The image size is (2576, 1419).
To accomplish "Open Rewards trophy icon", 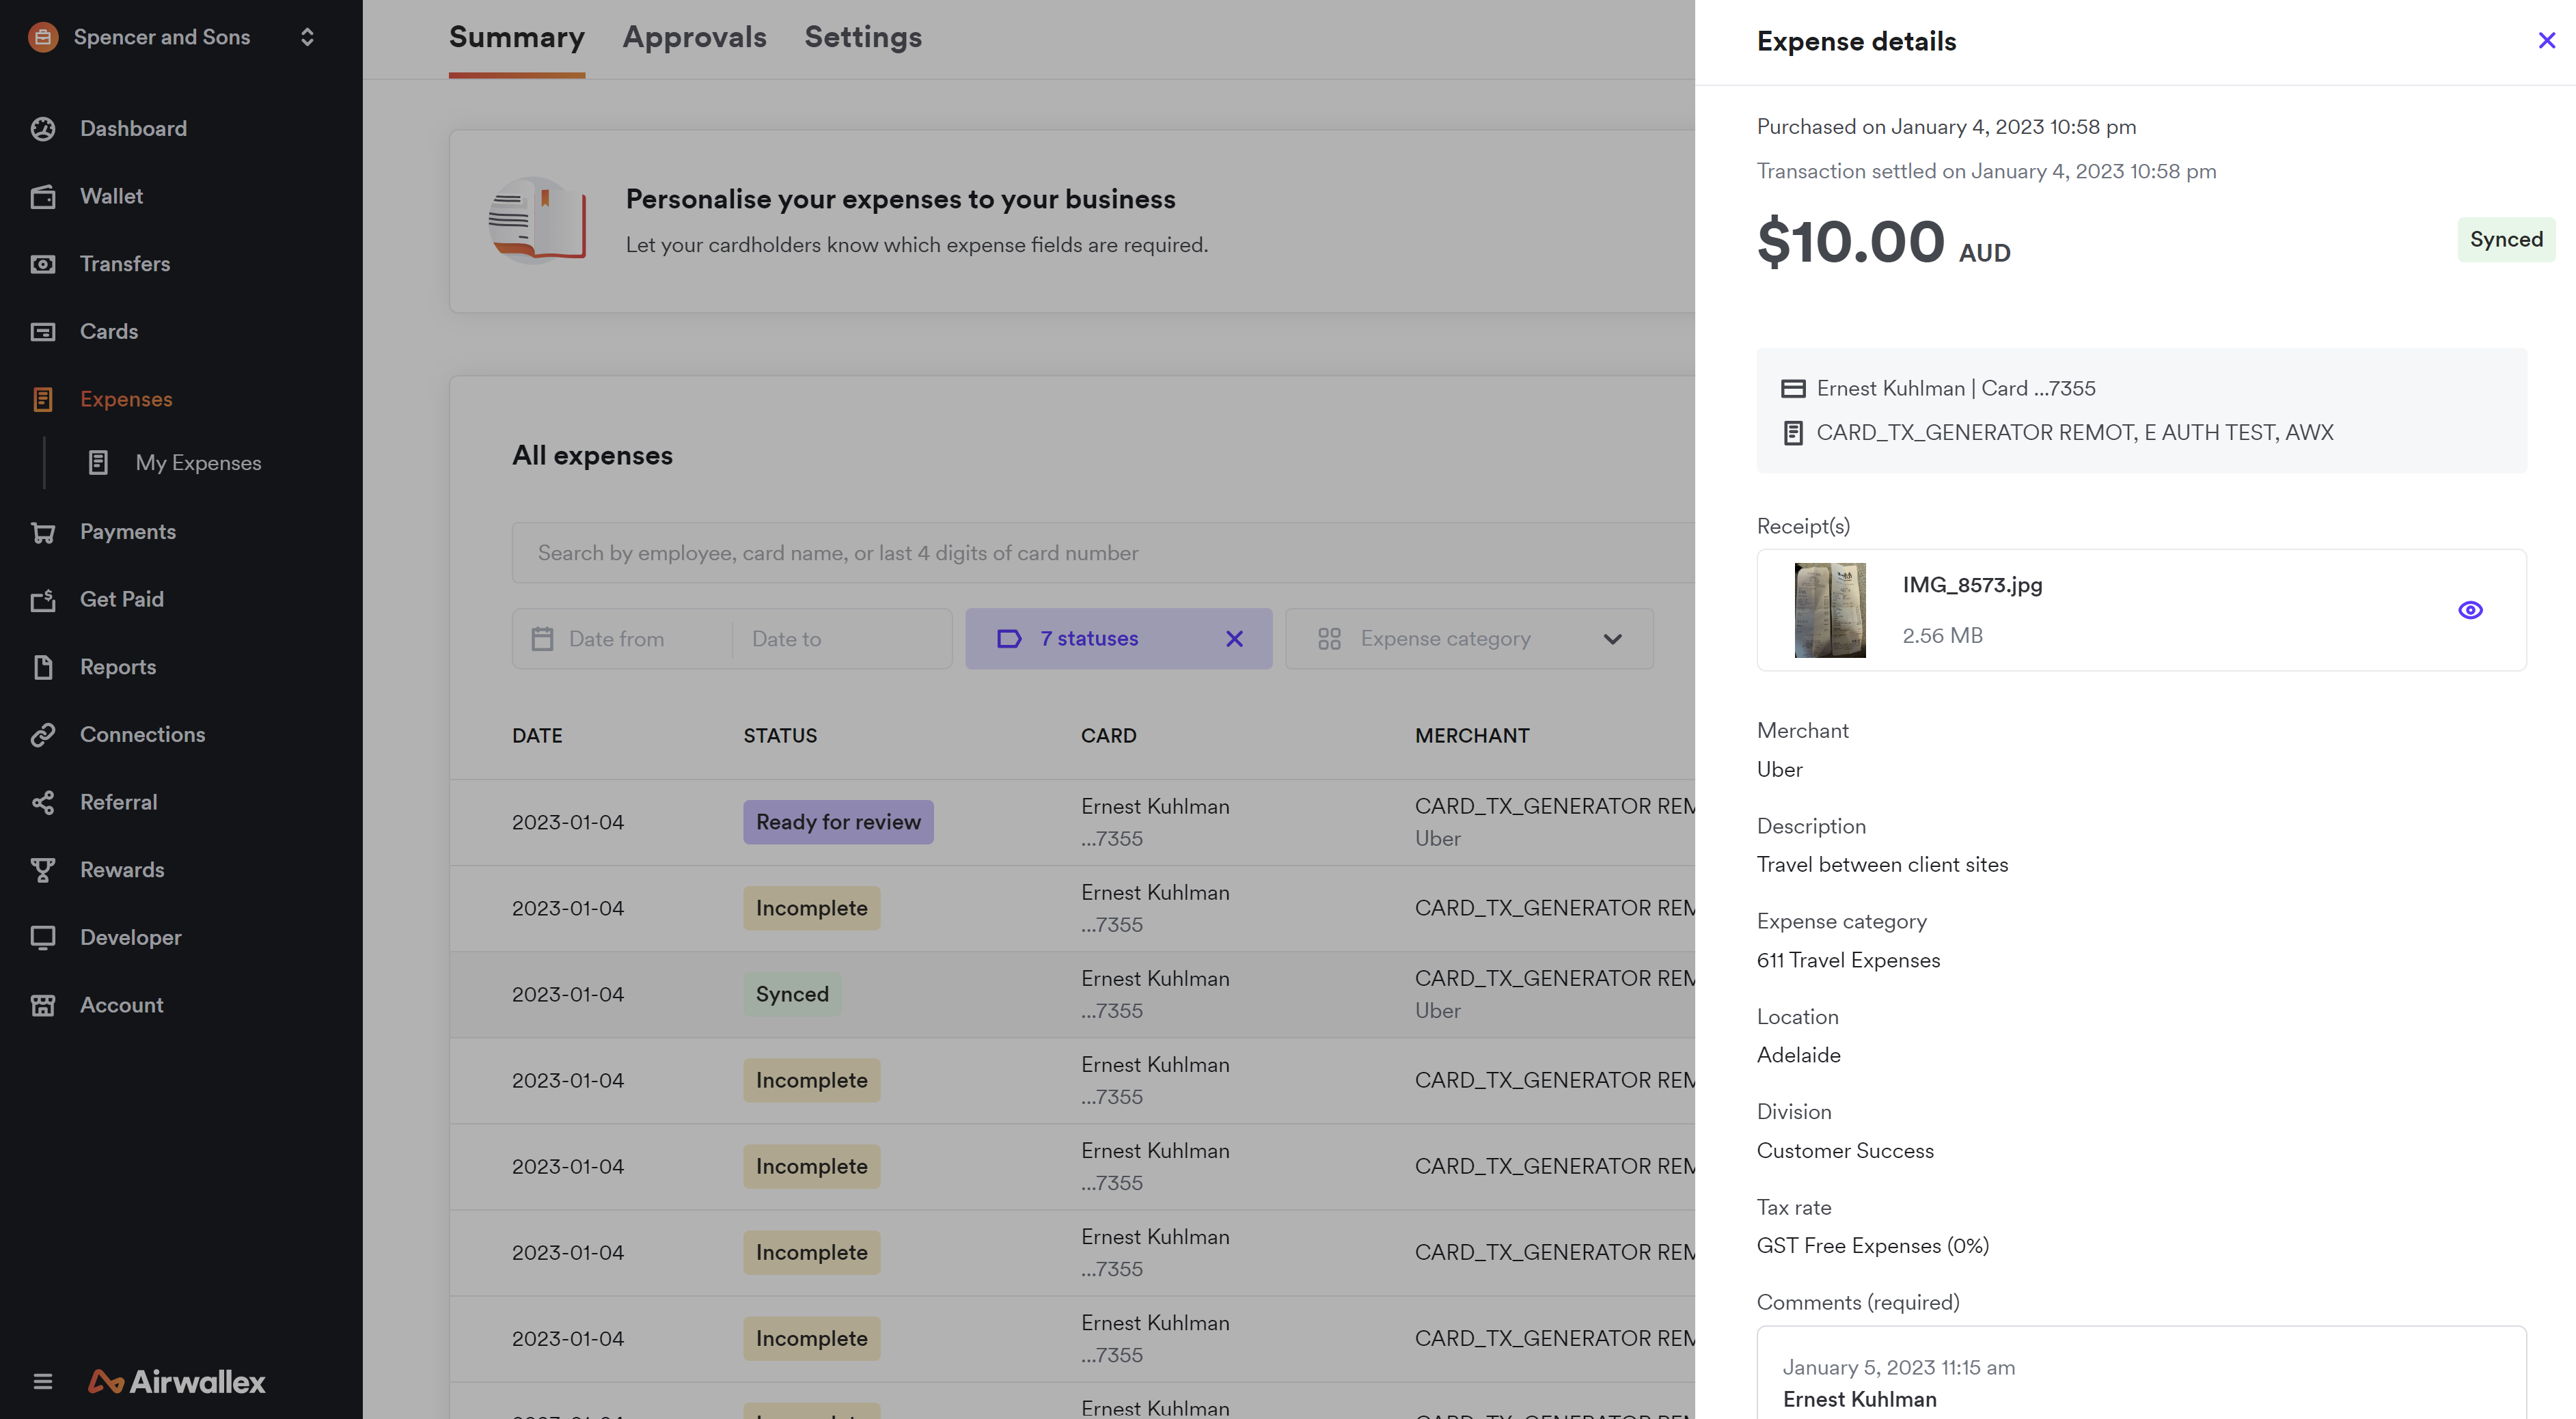I will coord(43,870).
